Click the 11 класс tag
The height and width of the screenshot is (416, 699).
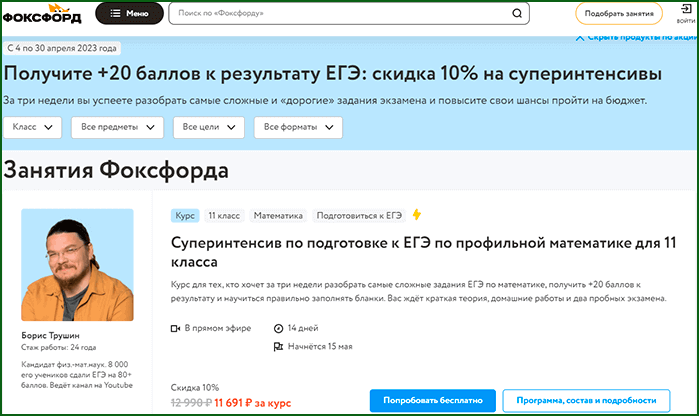[x=224, y=215]
